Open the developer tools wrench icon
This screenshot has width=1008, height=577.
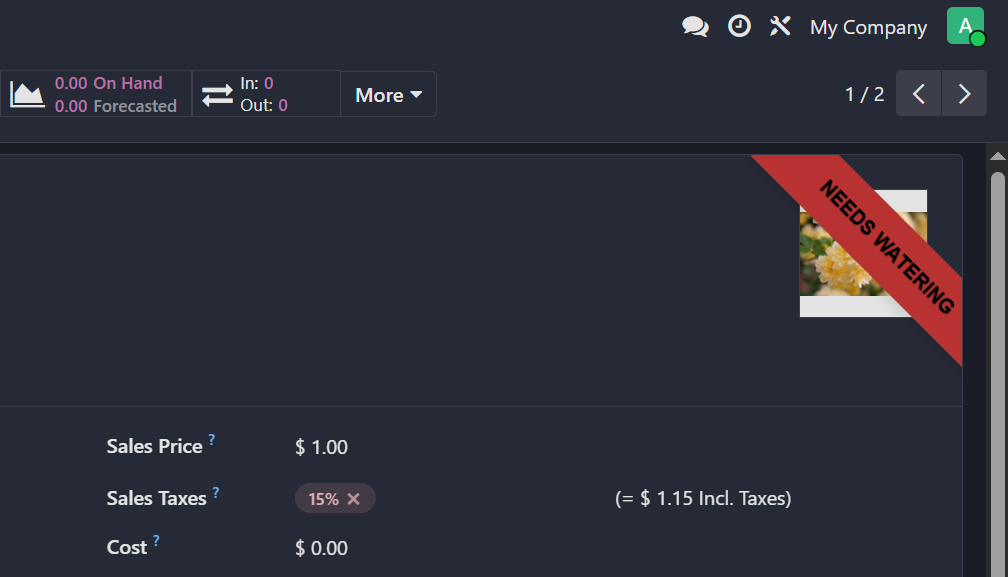coord(780,27)
